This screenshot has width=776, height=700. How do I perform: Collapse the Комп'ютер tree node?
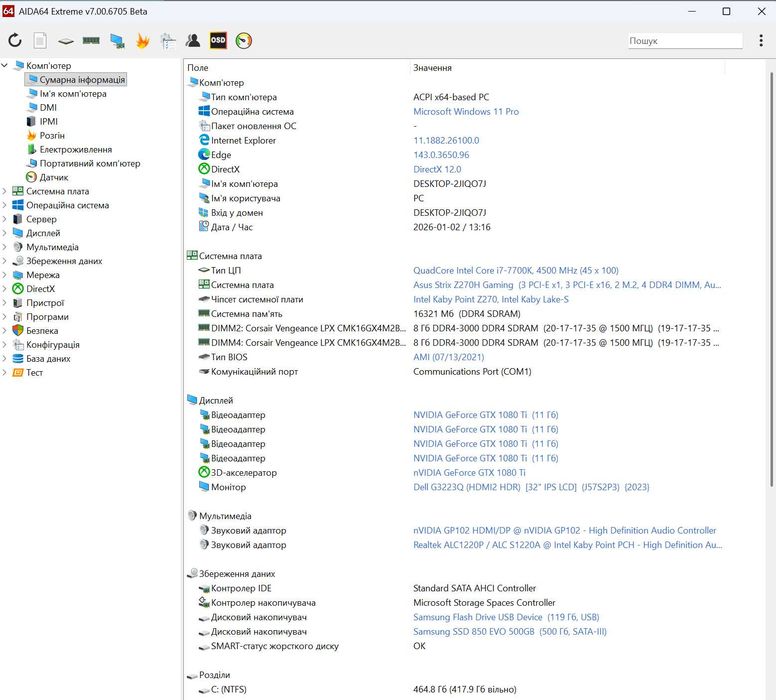tap(5, 66)
